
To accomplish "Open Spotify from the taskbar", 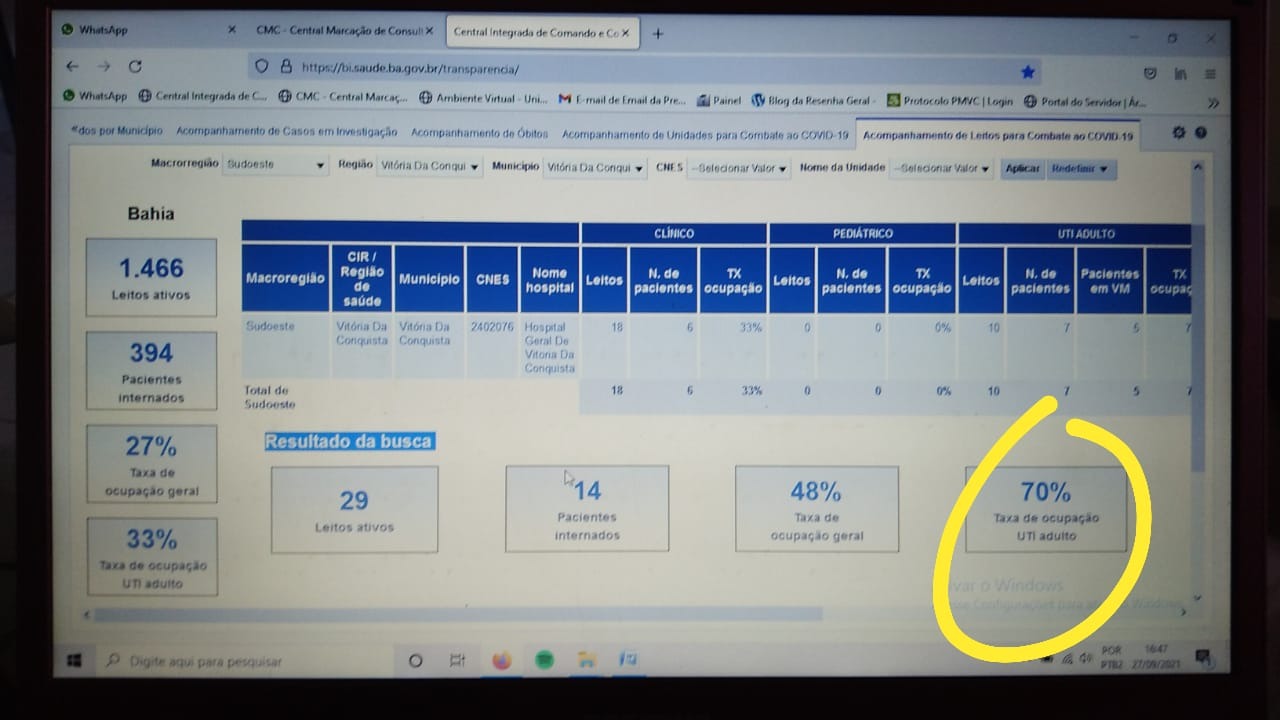I will [544, 660].
